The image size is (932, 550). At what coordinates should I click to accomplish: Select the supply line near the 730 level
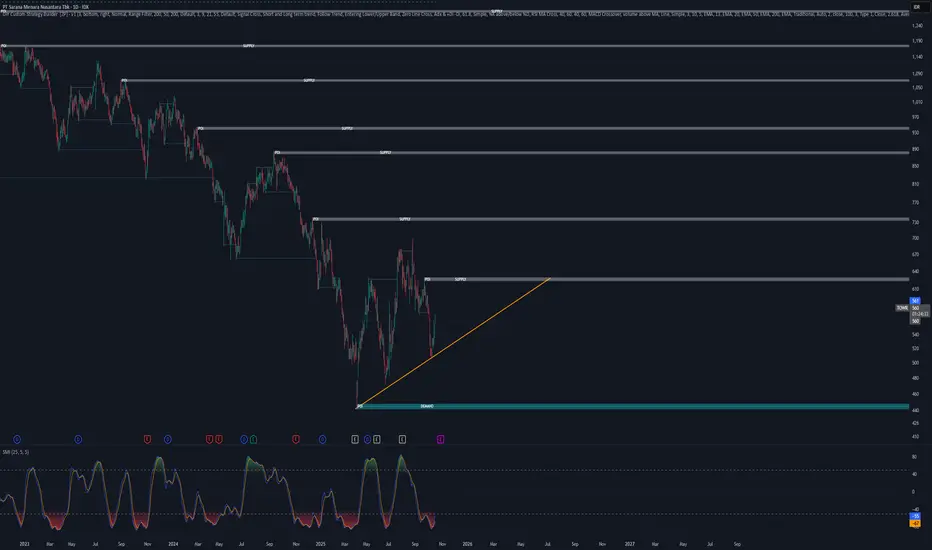click(x=610, y=219)
